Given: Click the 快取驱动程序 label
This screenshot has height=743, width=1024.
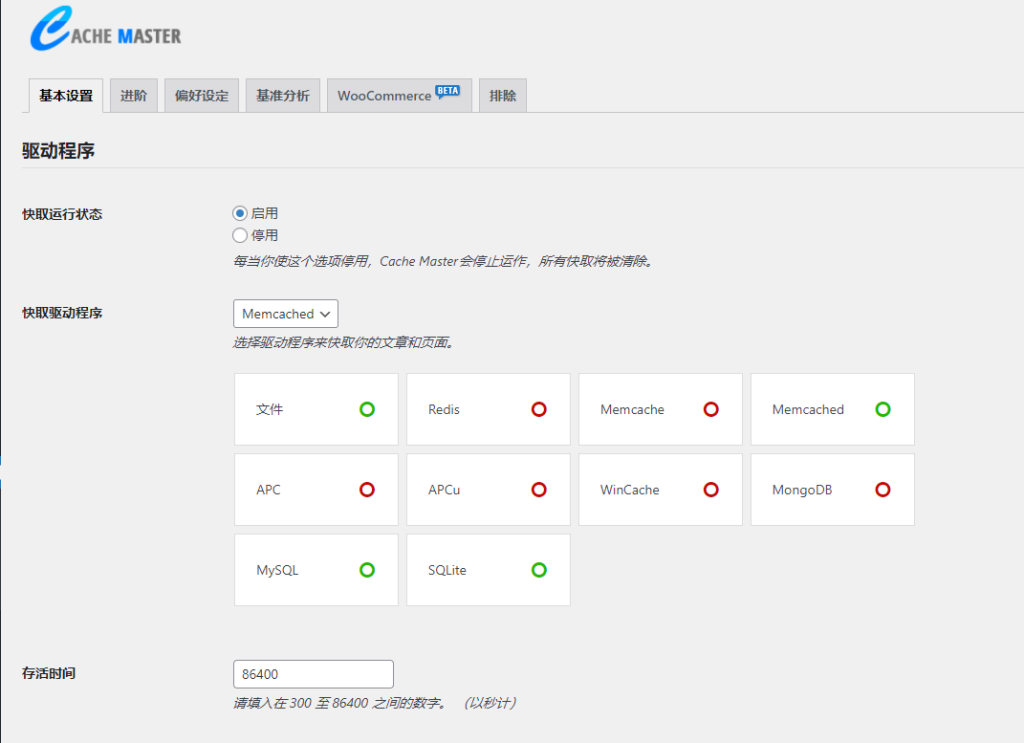Looking at the screenshot, I should pyautogui.click(x=62, y=313).
